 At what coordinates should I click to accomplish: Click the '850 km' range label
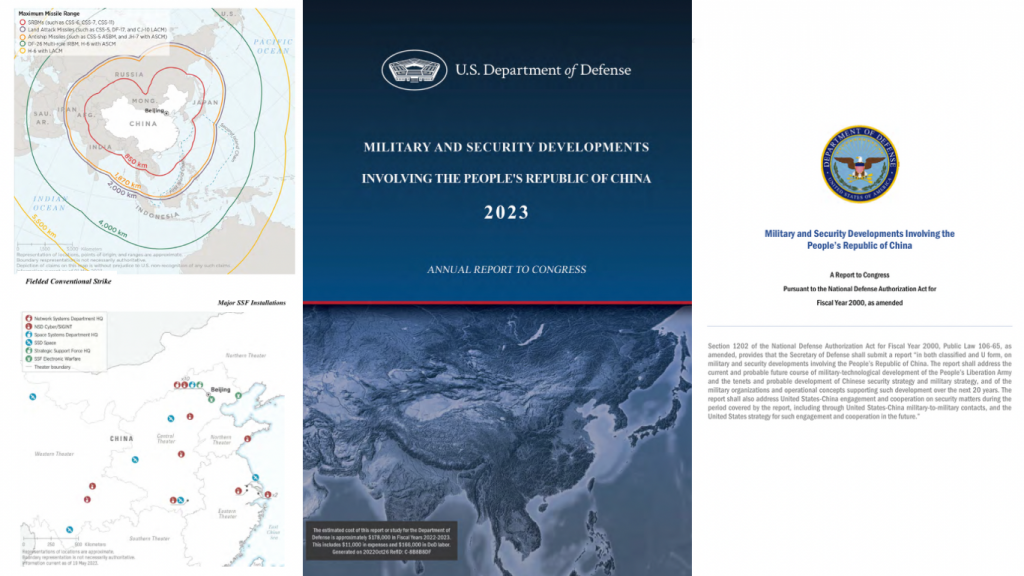point(136,161)
